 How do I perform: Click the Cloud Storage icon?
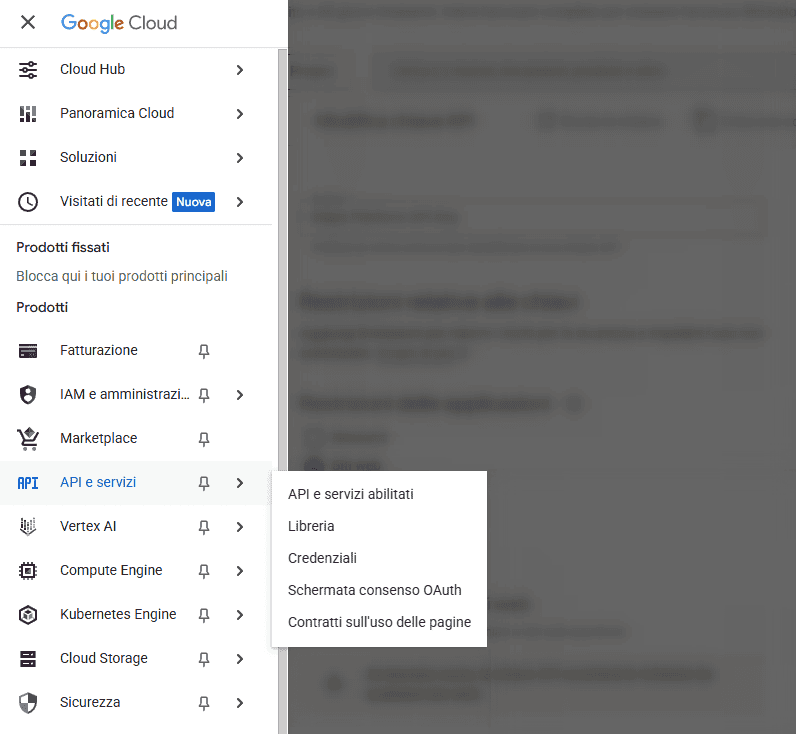pos(28,659)
